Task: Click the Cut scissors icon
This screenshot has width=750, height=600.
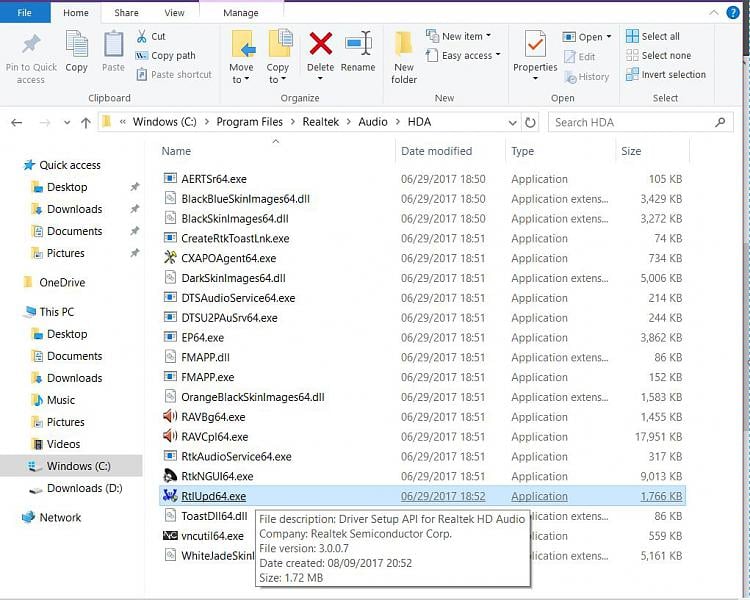Action: pyautogui.click(x=142, y=36)
